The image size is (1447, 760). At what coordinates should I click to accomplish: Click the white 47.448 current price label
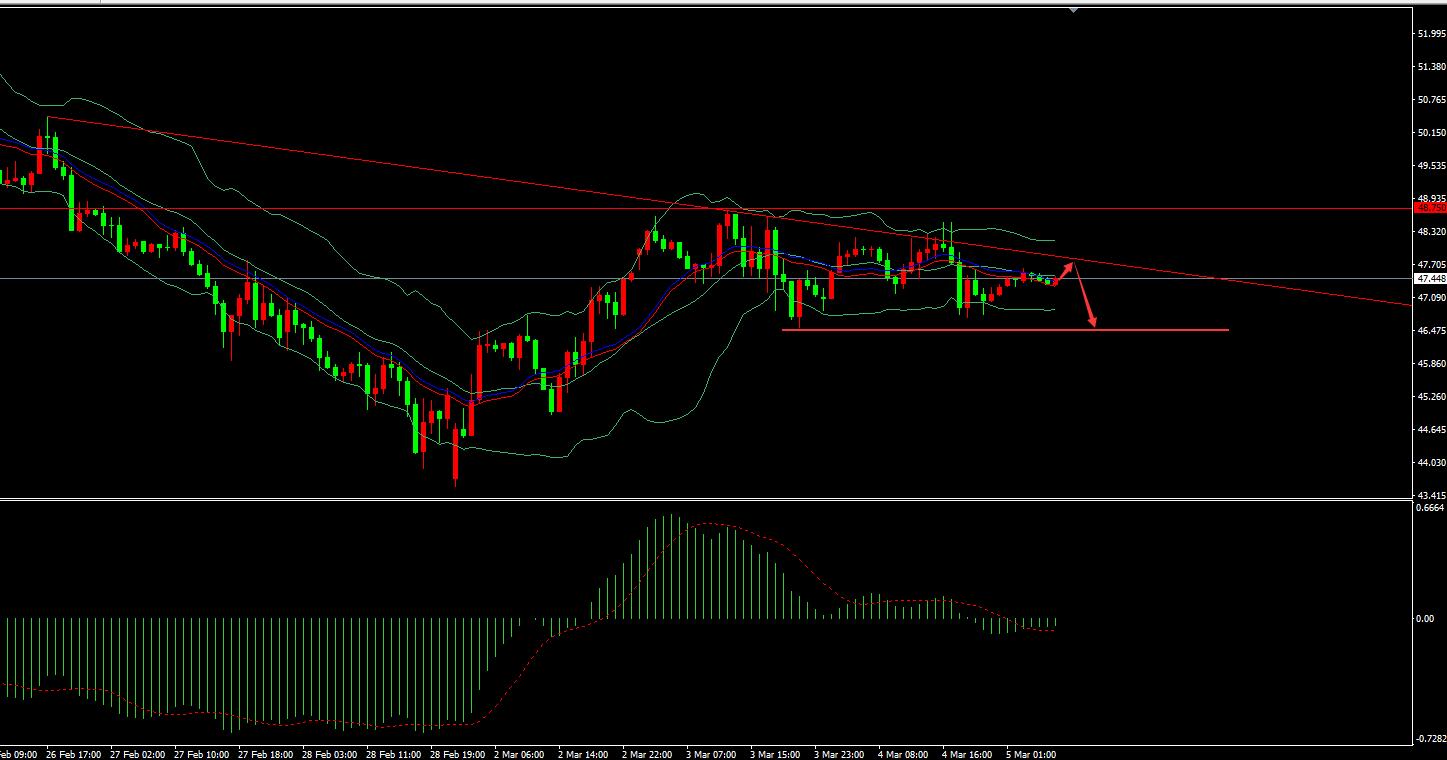[x=1431, y=279]
